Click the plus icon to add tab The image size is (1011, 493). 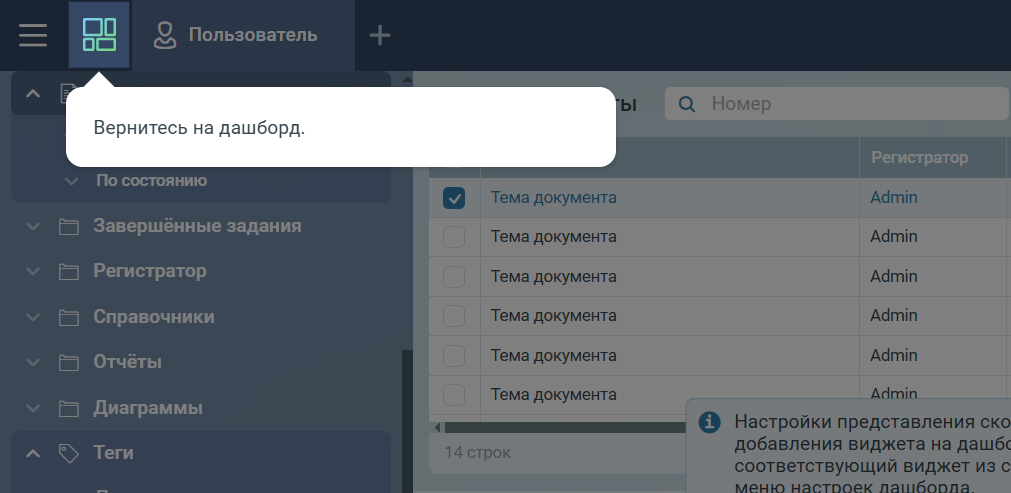tap(380, 35)
